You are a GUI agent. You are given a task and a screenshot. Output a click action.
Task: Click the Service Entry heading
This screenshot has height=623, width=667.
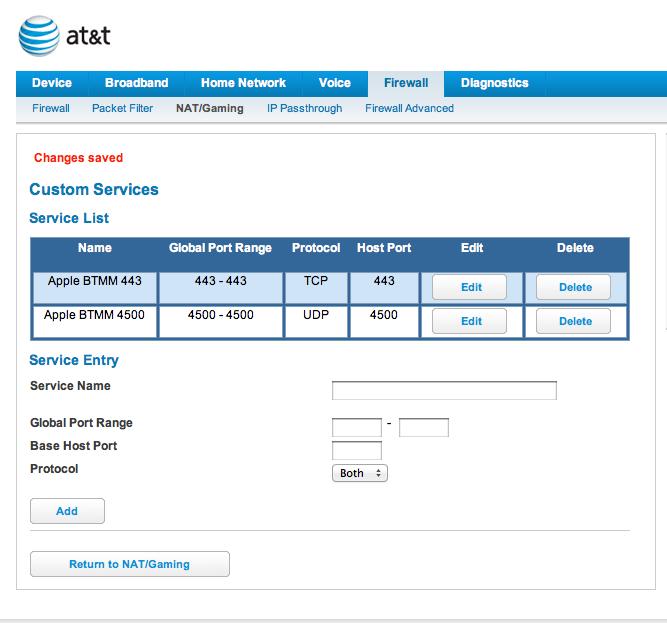click(74, 360)
